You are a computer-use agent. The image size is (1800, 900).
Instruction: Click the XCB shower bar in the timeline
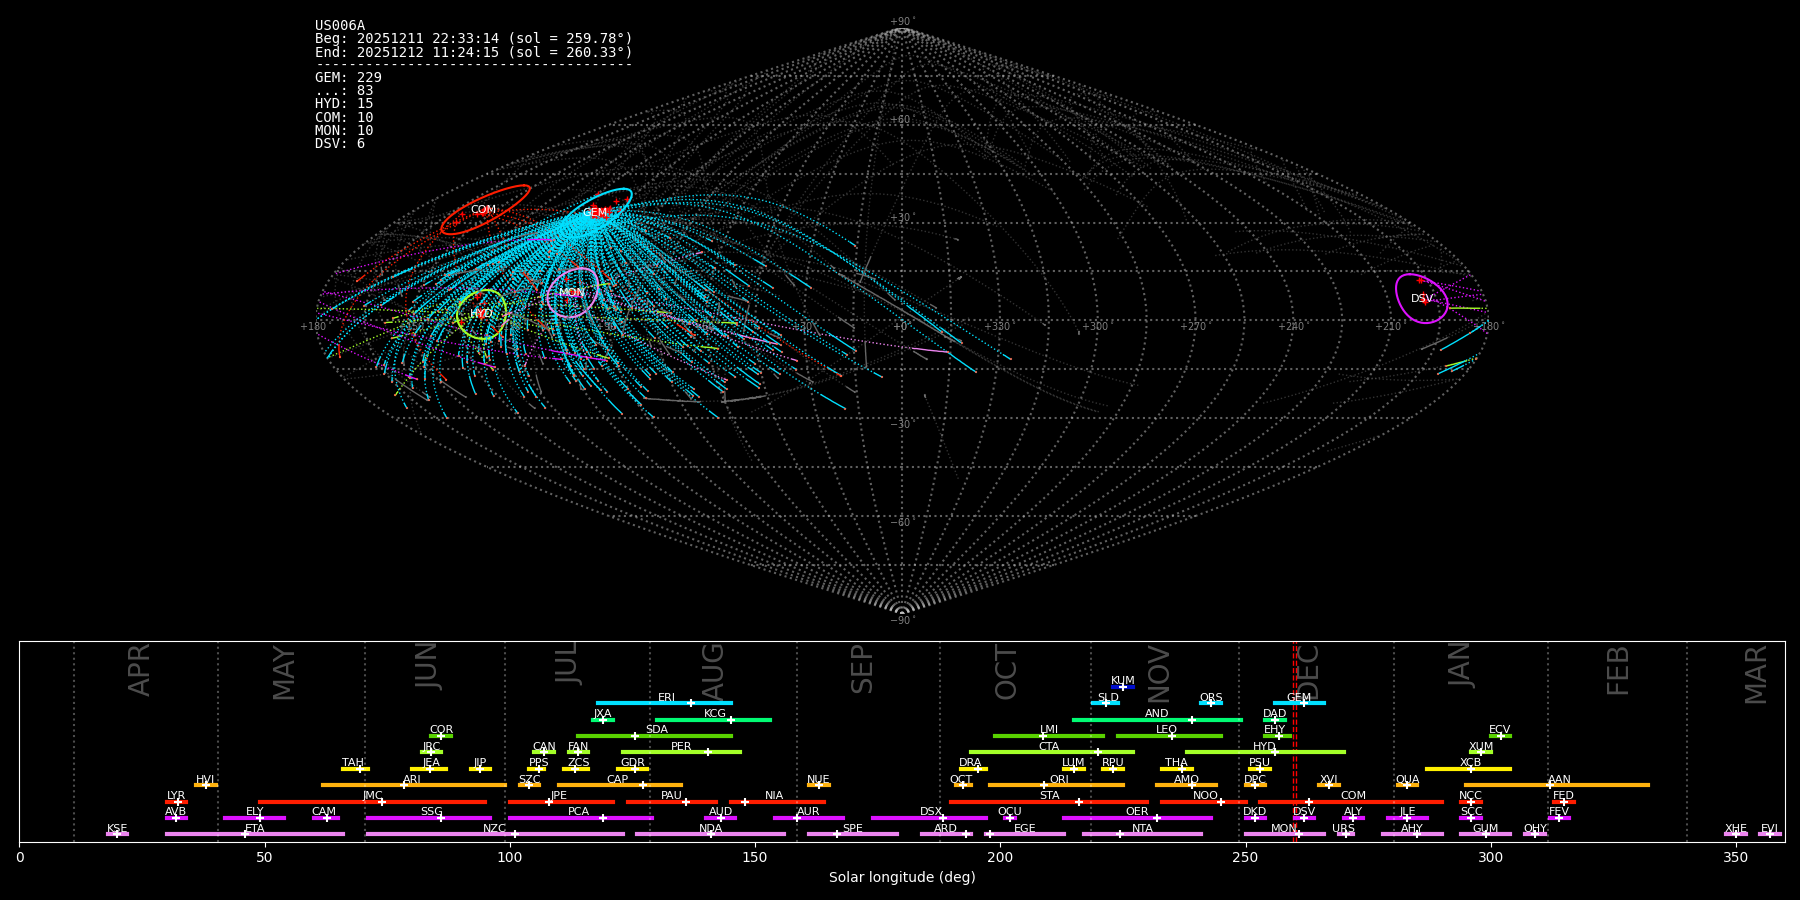[1468, 769]
